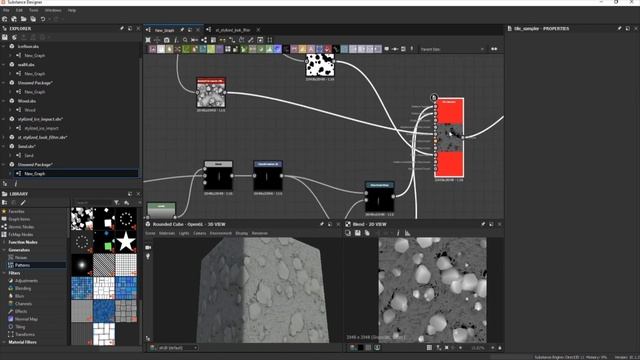Expand the Function Nodes library category
This screenshot has height=360, width=640.
tap(4, 242)
